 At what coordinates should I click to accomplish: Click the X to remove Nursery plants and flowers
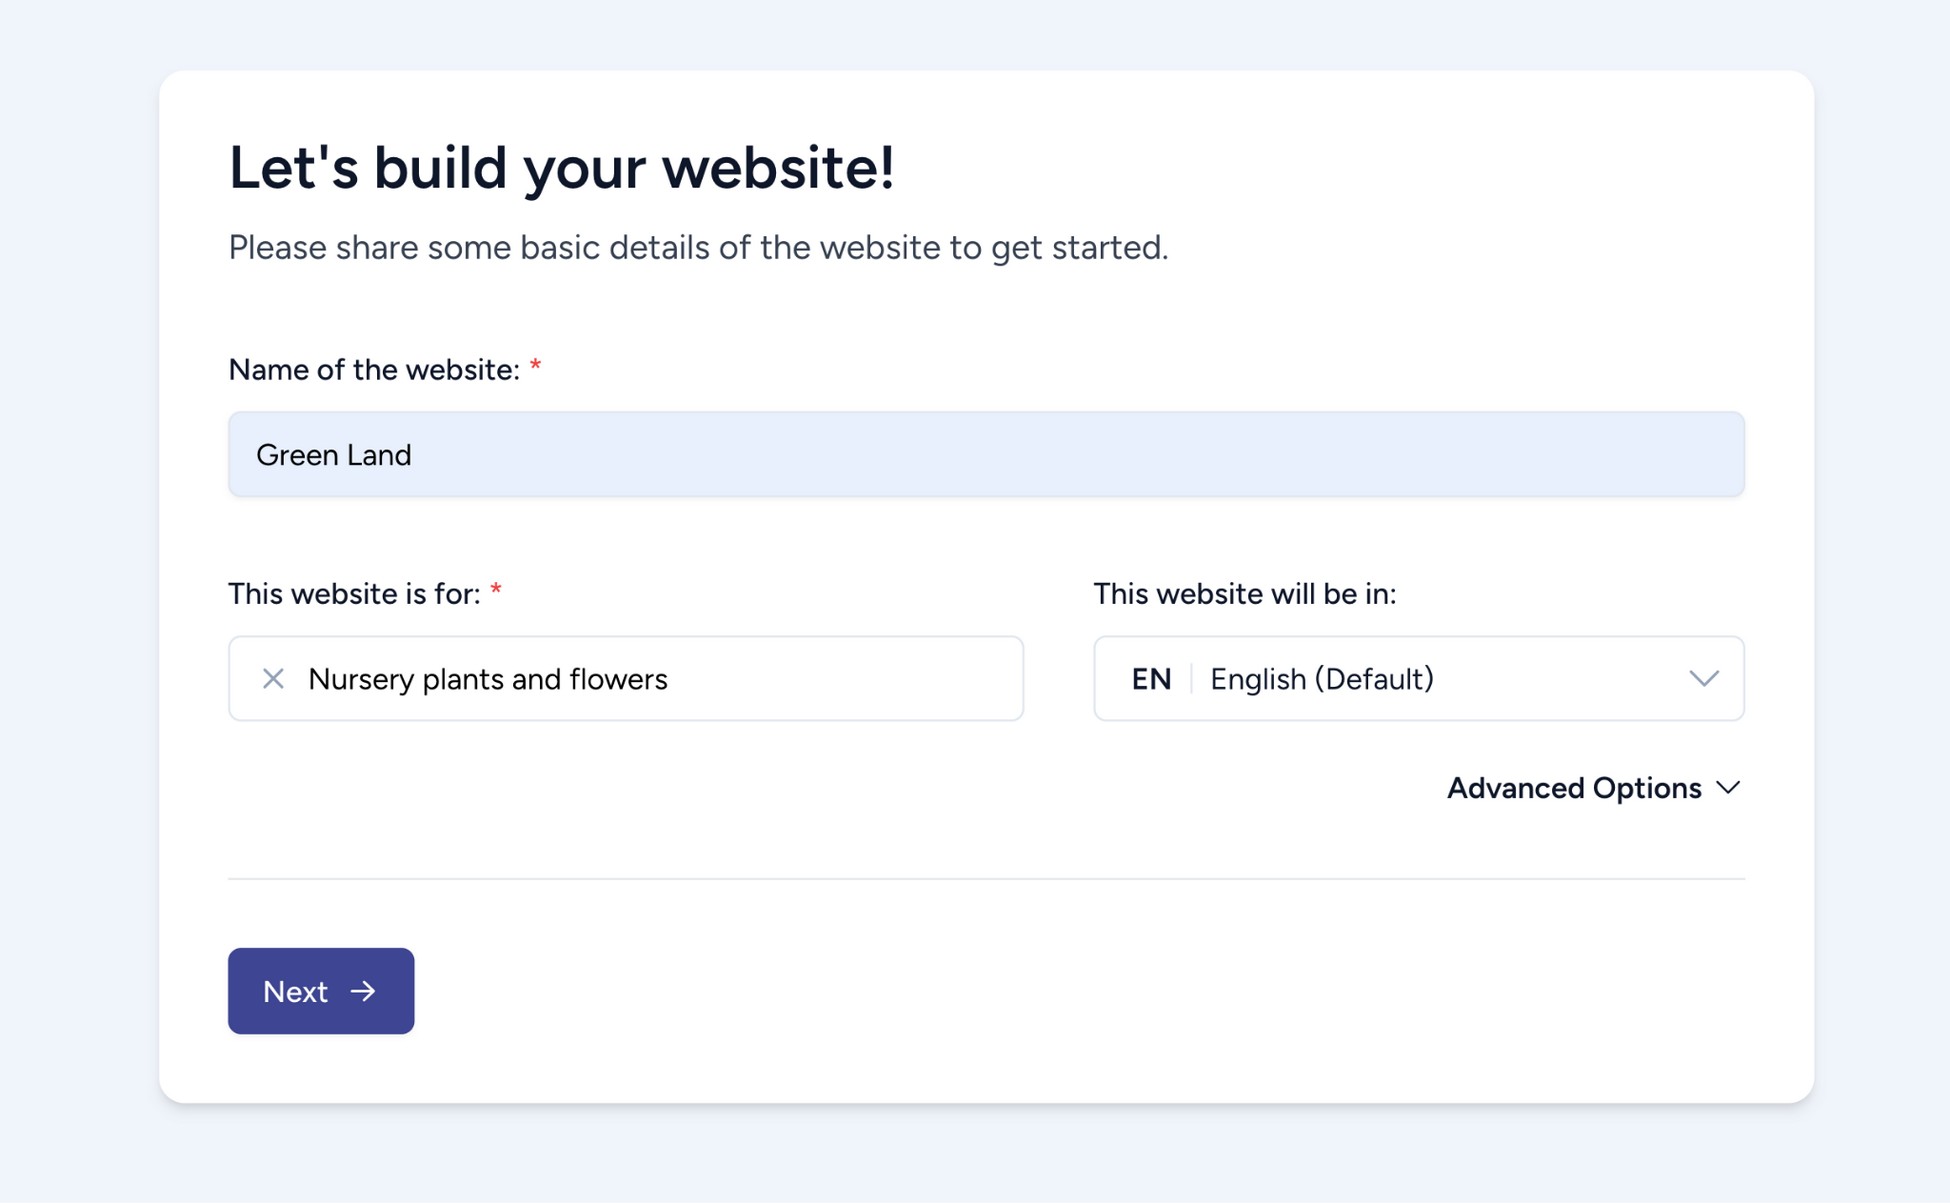point(271,679)
